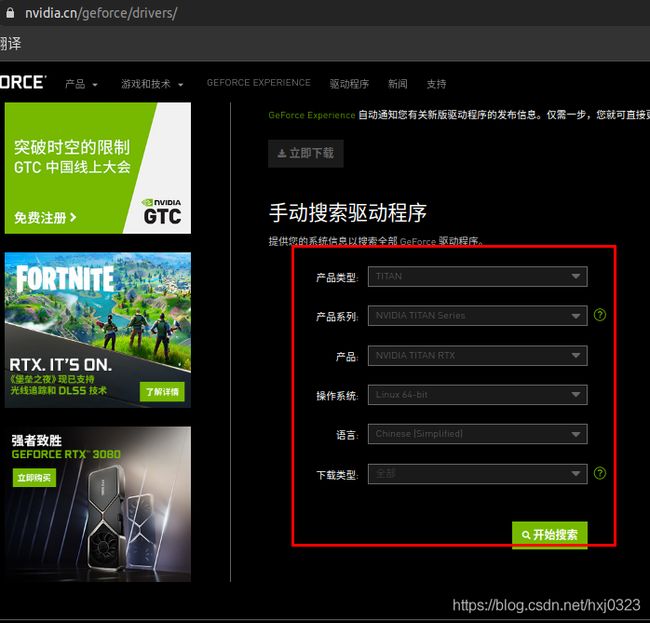Click the 产品类型 field label
This screenshot has width=650, height=623.
click(x=337, y=277)
